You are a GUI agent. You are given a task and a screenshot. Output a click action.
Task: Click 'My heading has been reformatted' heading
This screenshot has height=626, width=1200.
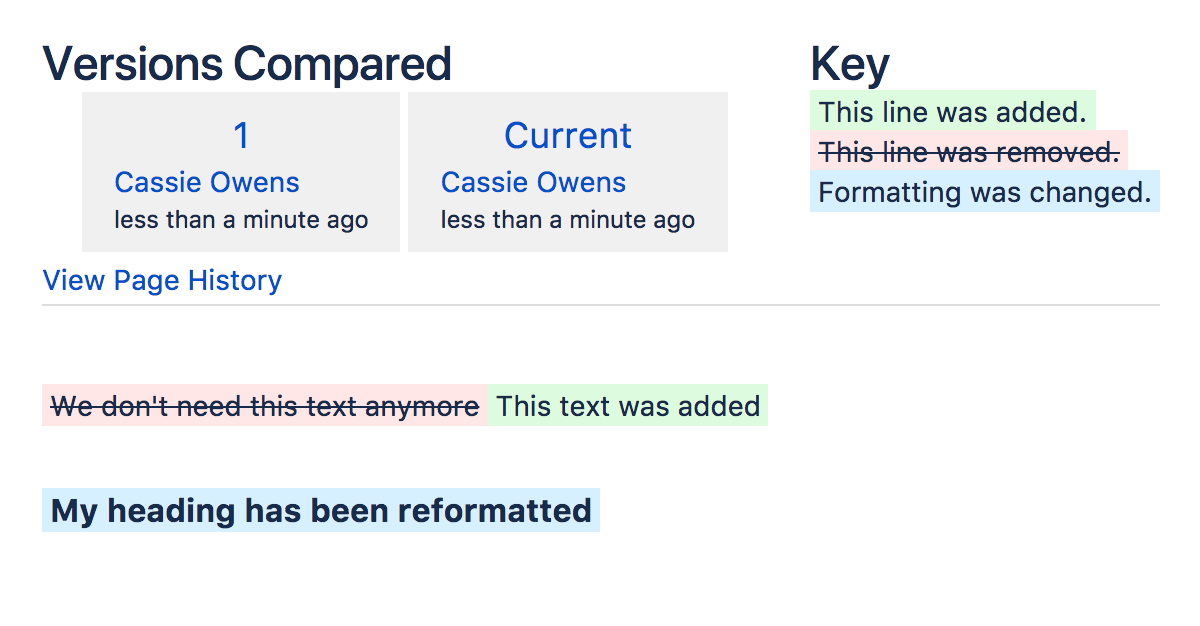(321, 510)
